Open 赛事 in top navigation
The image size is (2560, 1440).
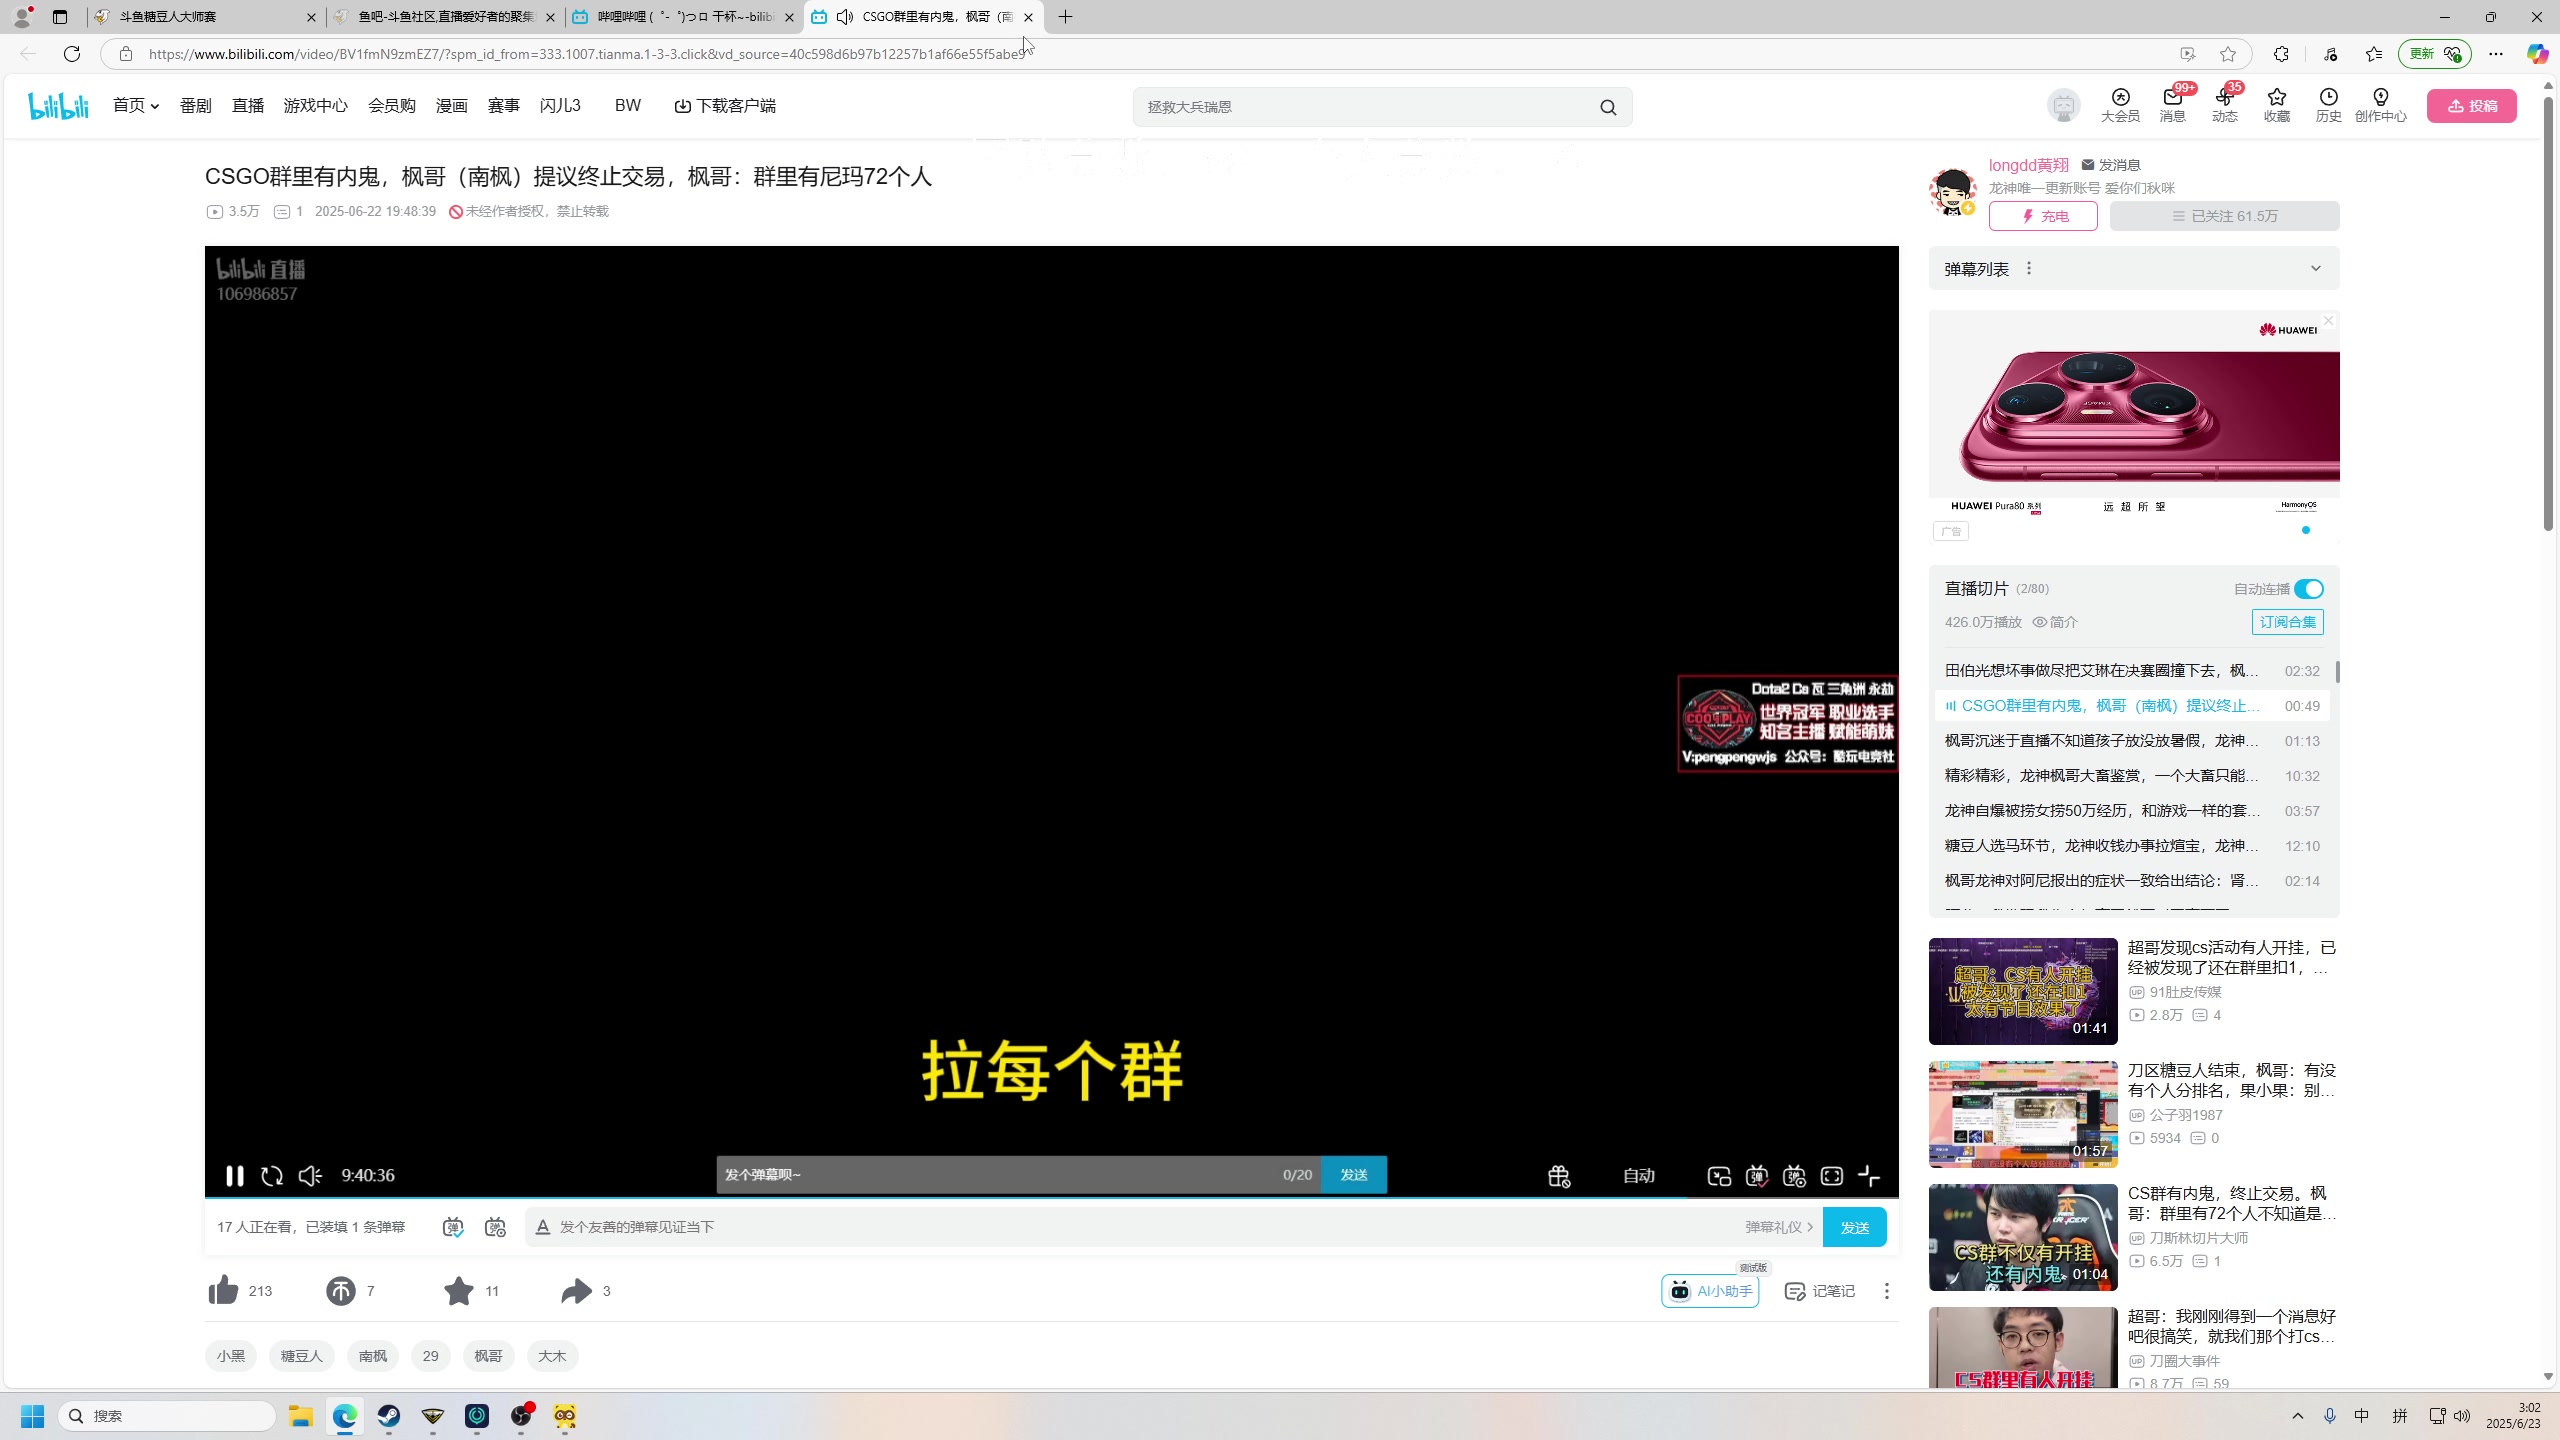pos(504,105)
